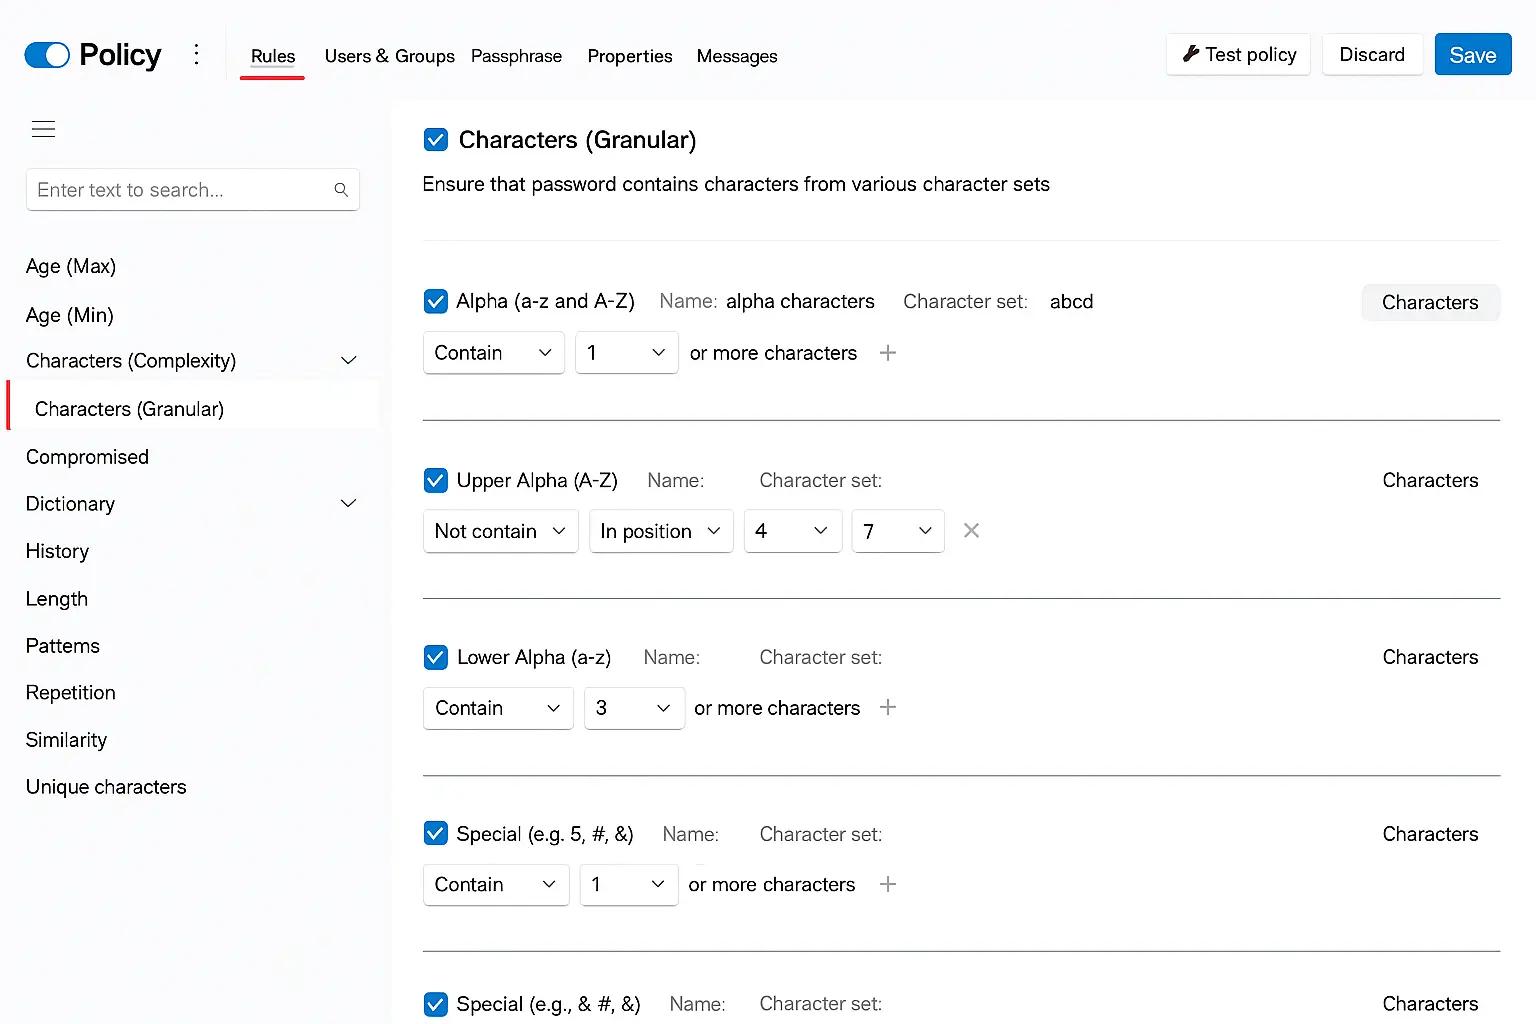Open Characters button for Lower Alpha rule
This screenshot has width=1536, height=1024.
1430,657
